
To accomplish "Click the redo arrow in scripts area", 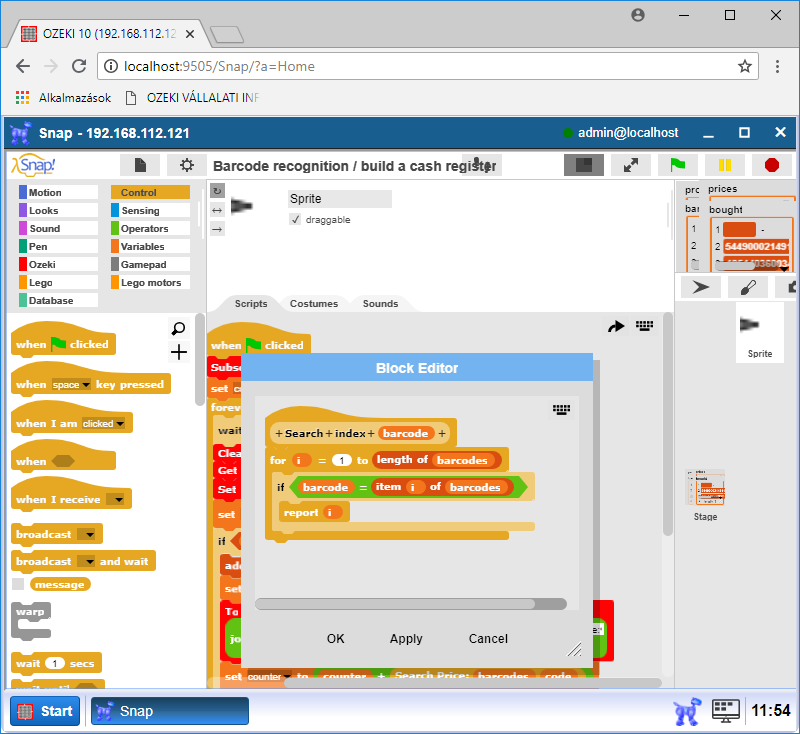I will [616, 326].
